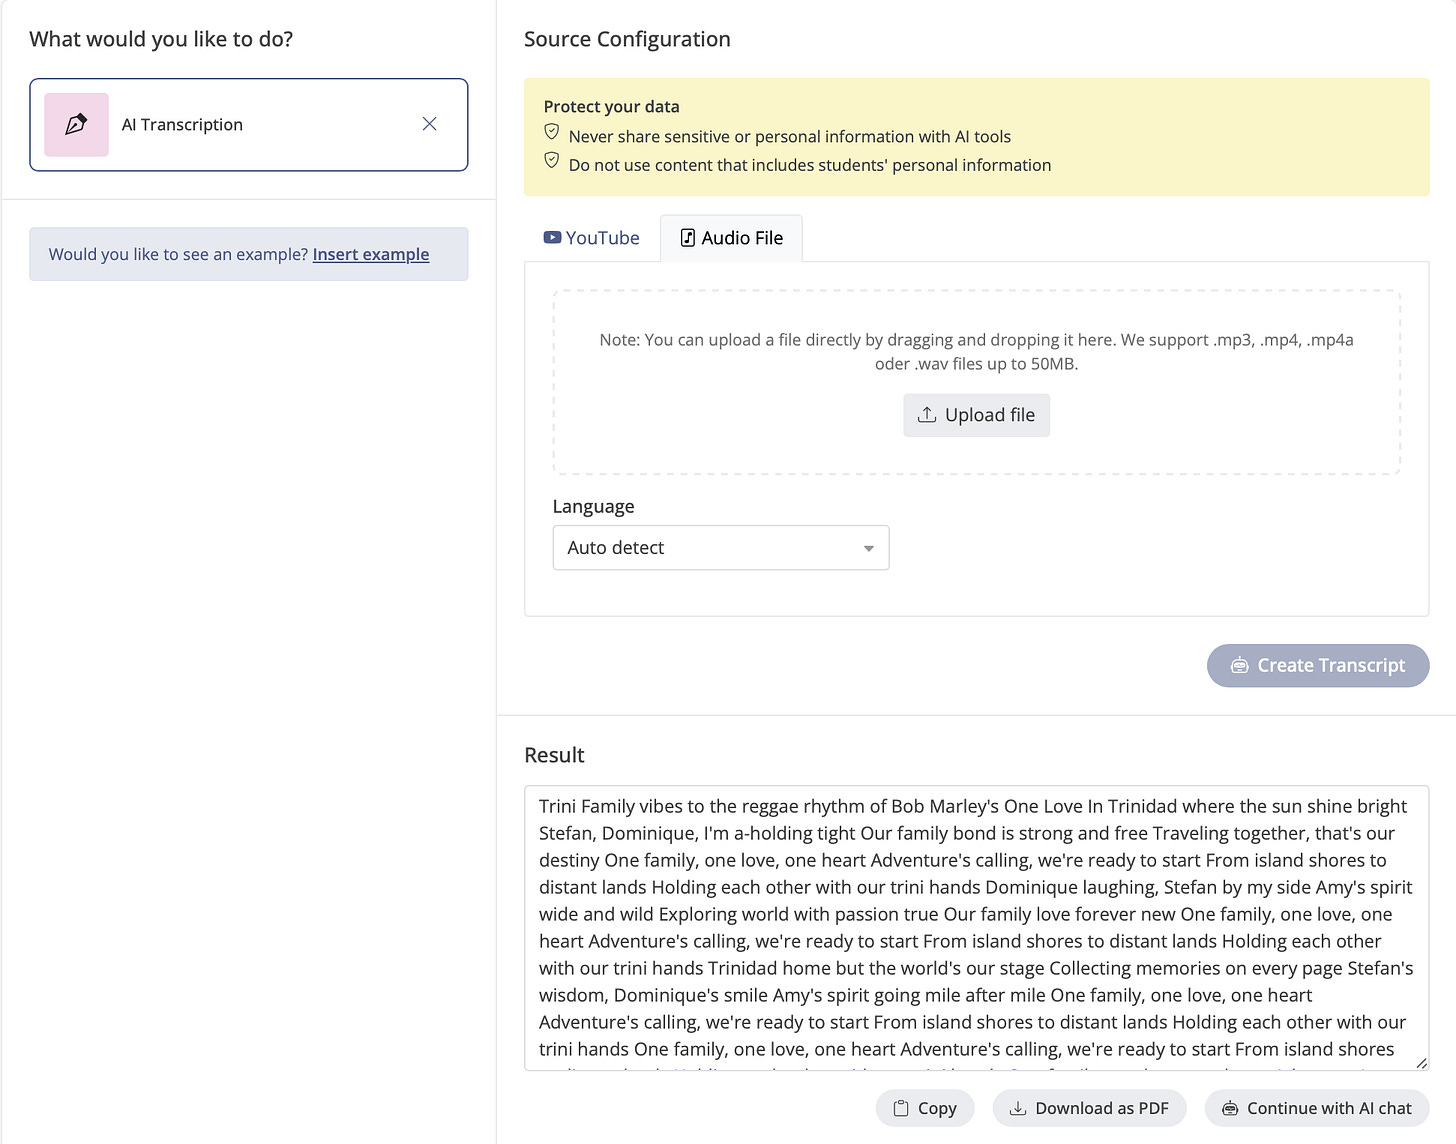Click the 'What would you like to do?' heading
The image size is (1456, 1144).
pos(161,39)
